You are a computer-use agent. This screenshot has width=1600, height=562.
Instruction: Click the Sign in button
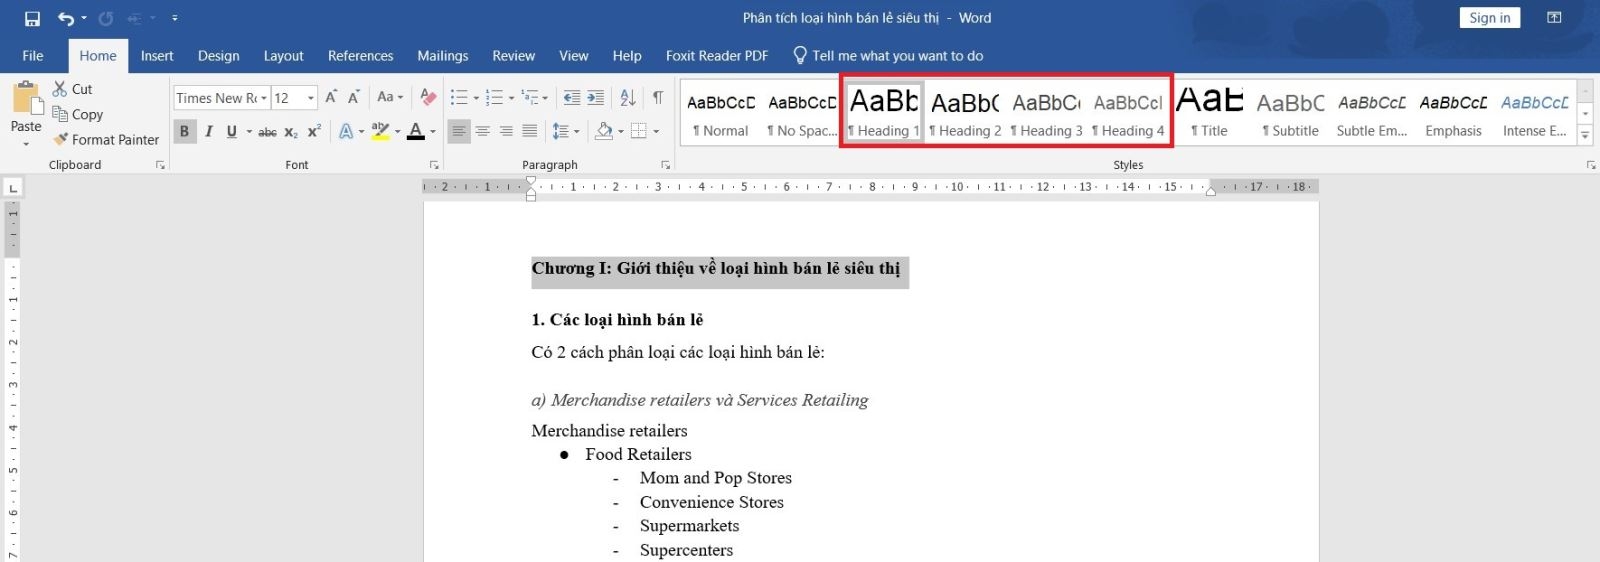(1489, 18)
